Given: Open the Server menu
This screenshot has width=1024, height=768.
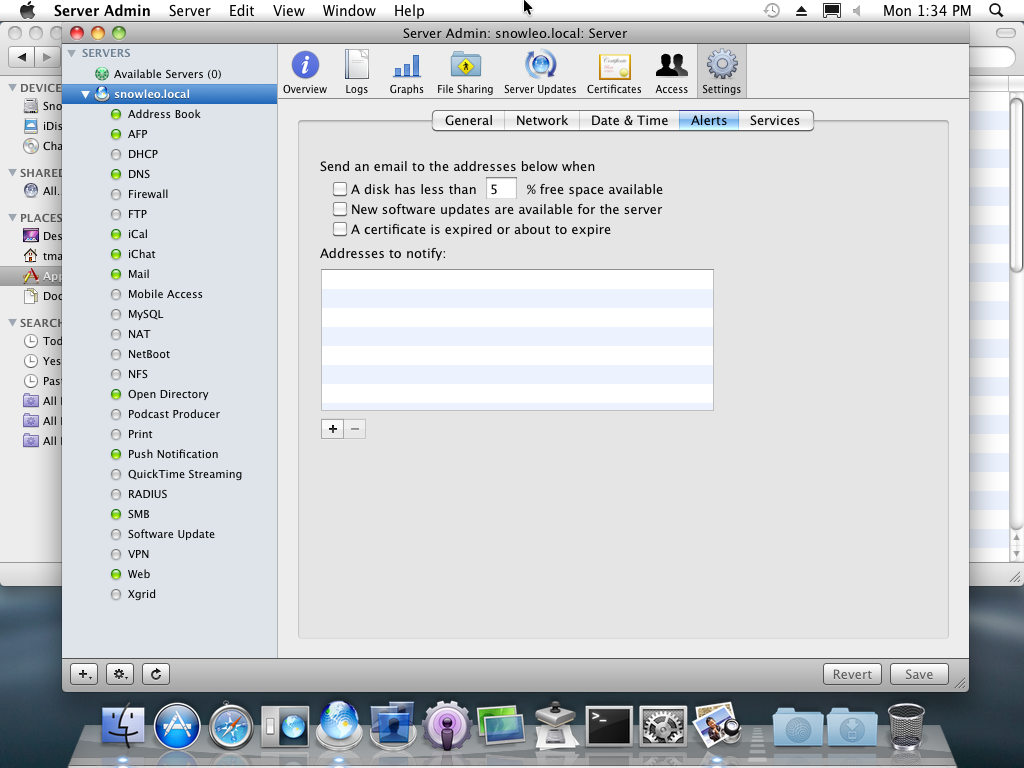Looking at the screenshot, I should point(189,10).
